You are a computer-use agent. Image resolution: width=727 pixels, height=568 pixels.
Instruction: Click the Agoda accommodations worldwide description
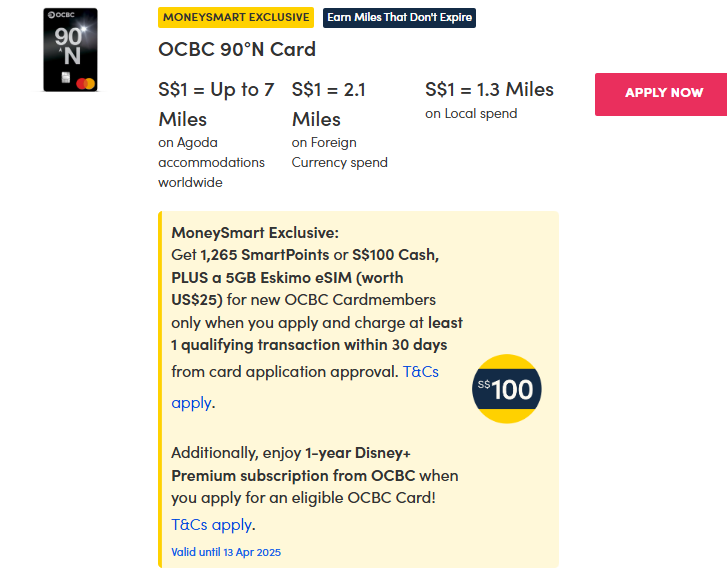click(x=211, y=162)
